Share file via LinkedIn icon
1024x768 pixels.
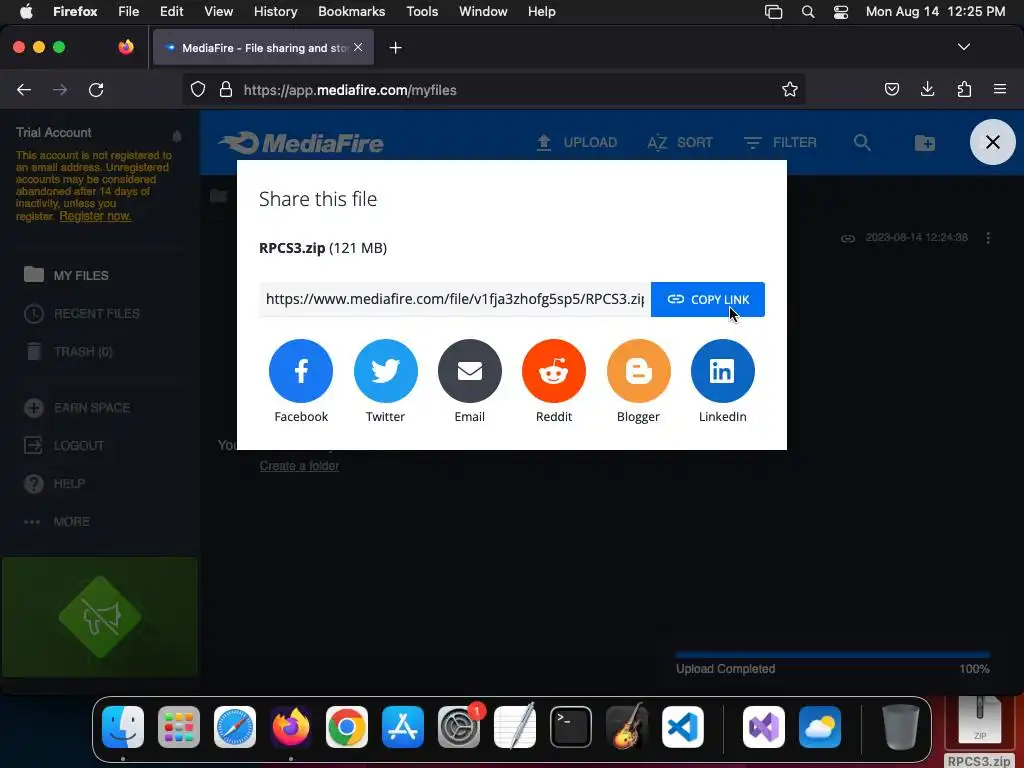point(722,371)
